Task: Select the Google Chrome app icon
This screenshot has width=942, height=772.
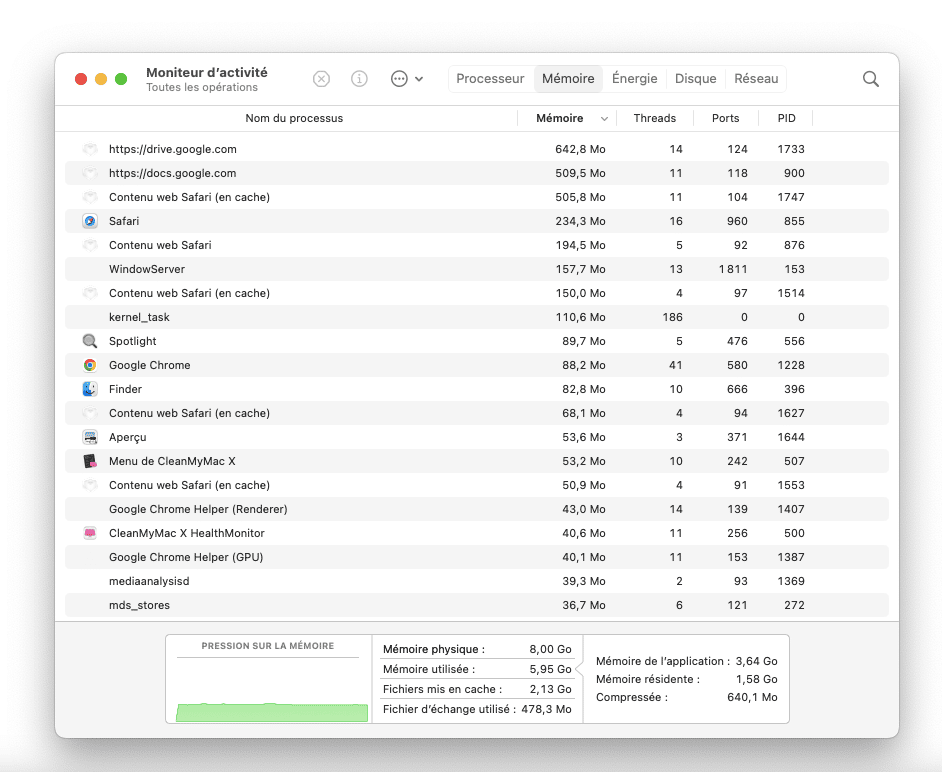Action: pos(90,365)
